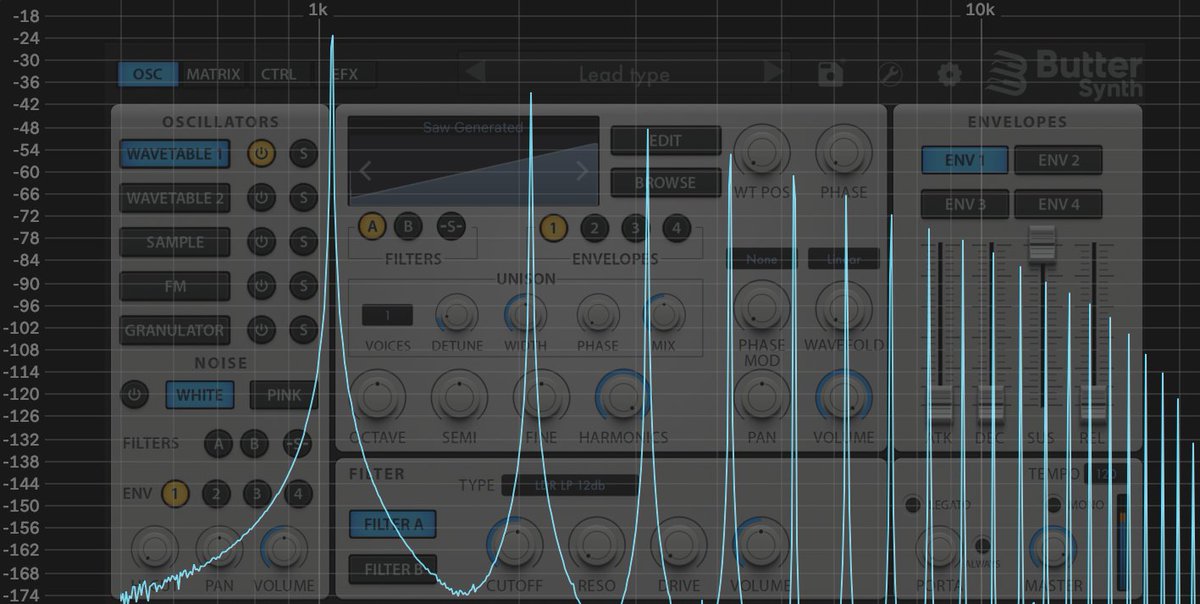This screenshot has width=1200, height=604.
Task: Click the save preset disk icon
Action: 830,75
